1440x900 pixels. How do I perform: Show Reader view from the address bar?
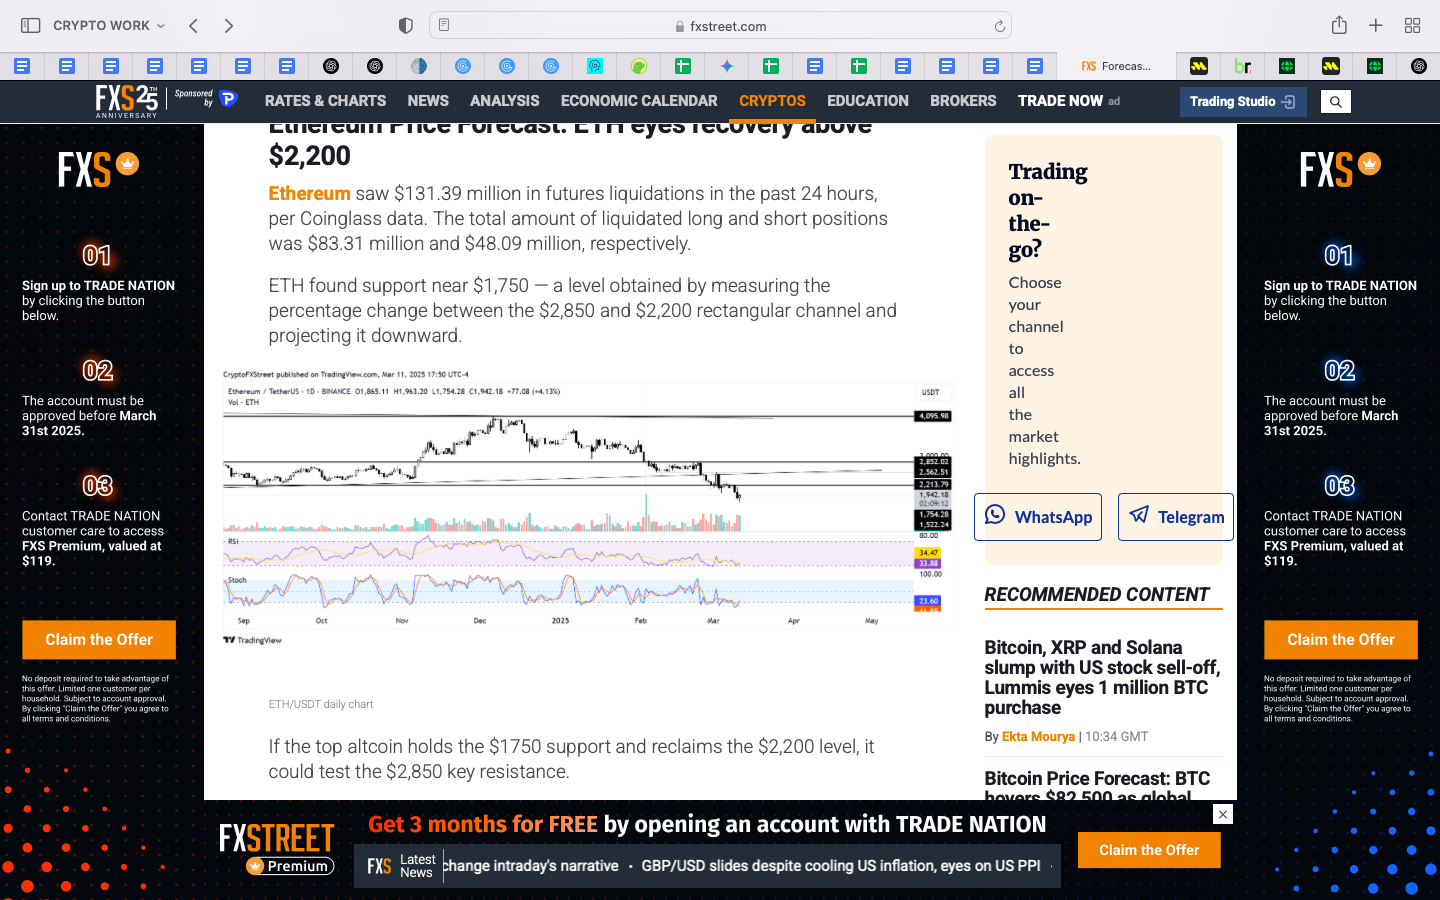[444, 25]
